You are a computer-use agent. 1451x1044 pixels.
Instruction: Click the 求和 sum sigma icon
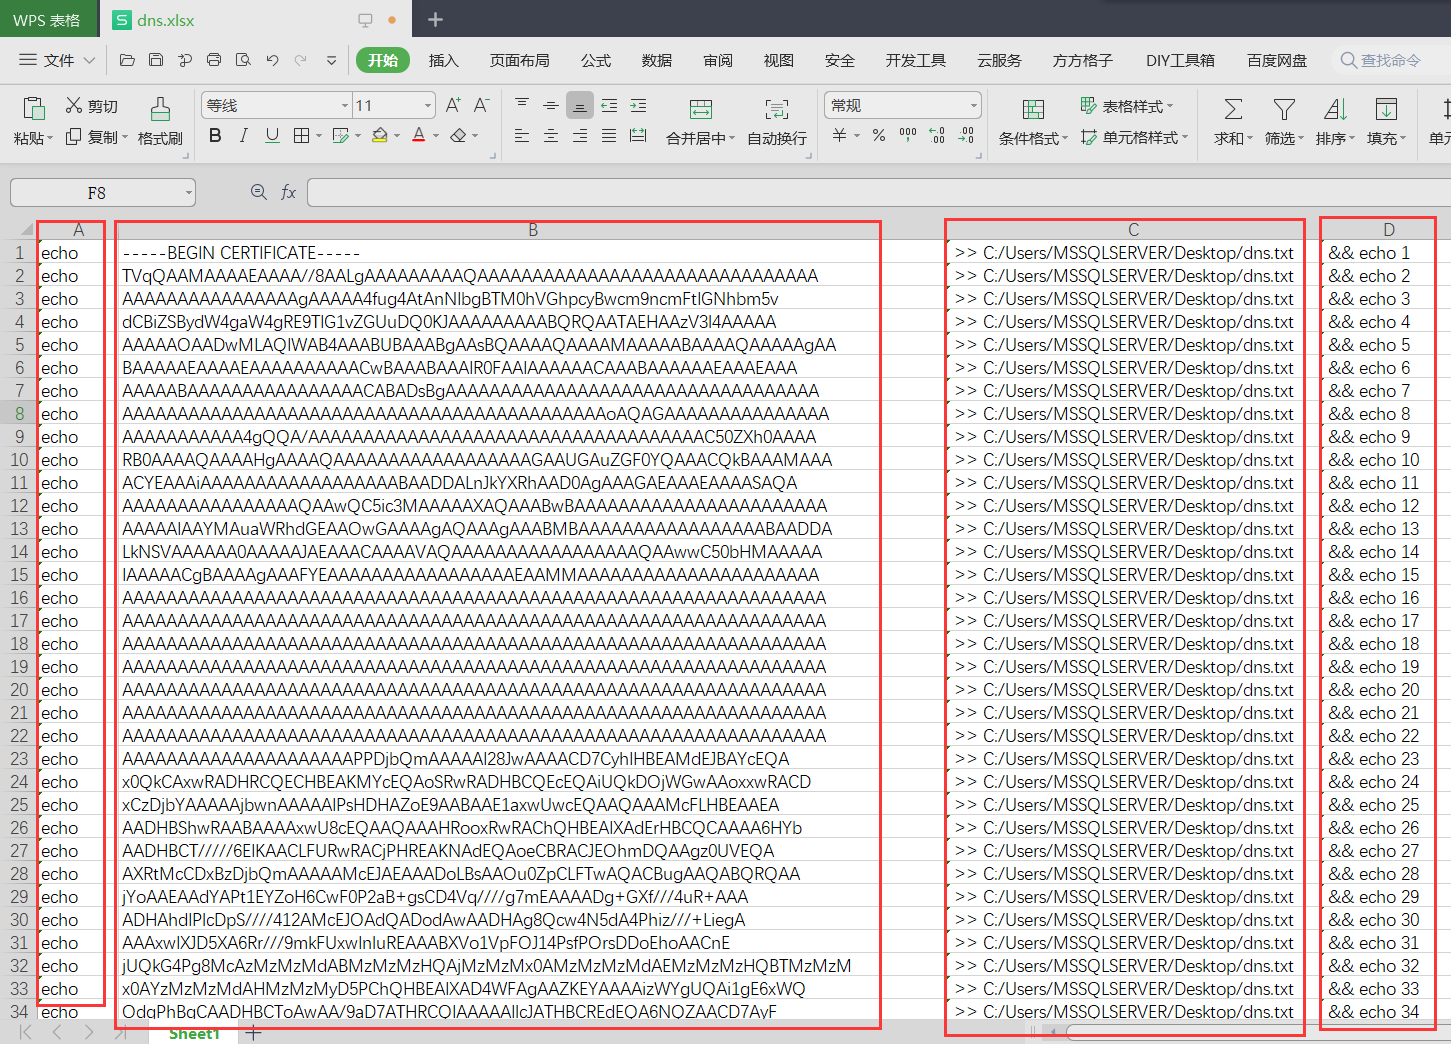pyautogui.click(x=1233, y=109)
